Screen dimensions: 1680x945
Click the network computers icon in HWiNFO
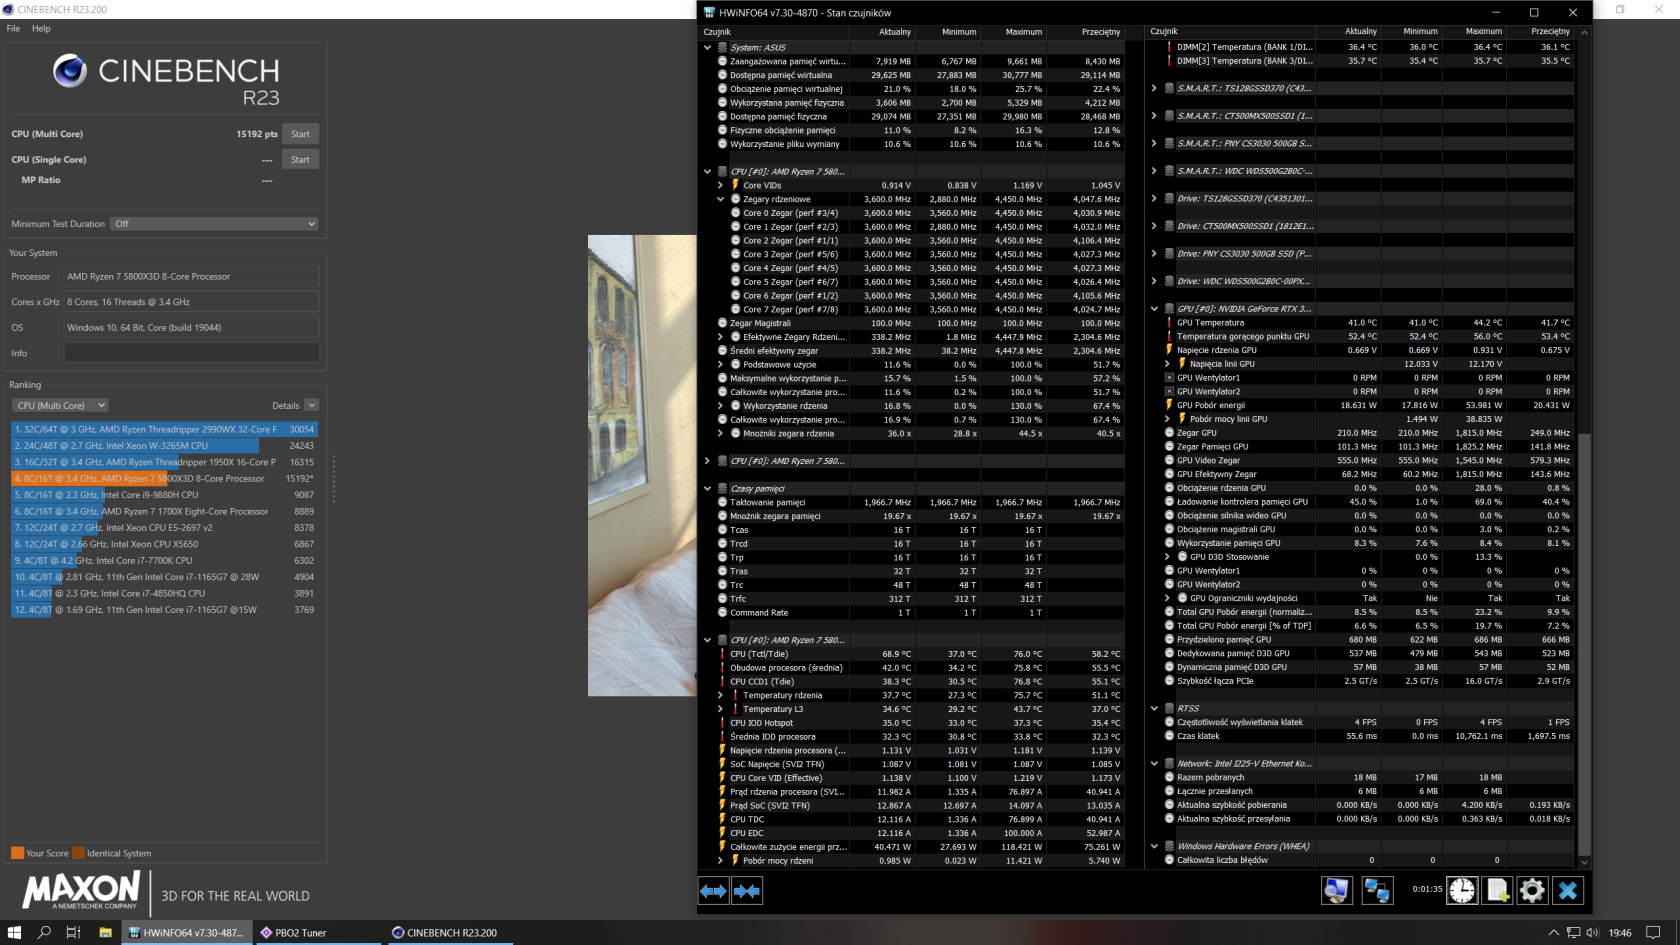pyautogui.click(x=1377, y=890)
